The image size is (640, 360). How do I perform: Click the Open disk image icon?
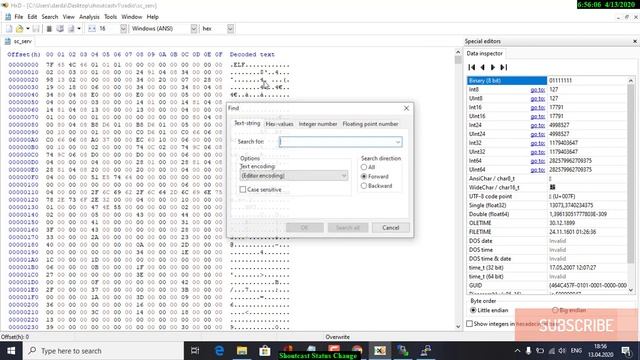click(x=71, y=29)
